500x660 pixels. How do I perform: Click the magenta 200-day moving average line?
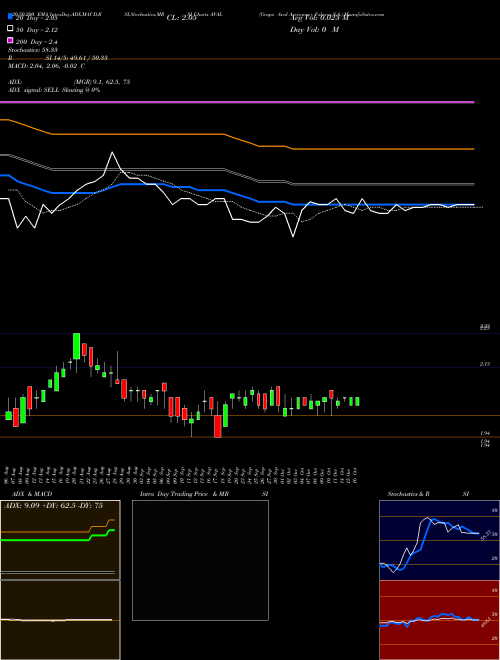[237, 102]
